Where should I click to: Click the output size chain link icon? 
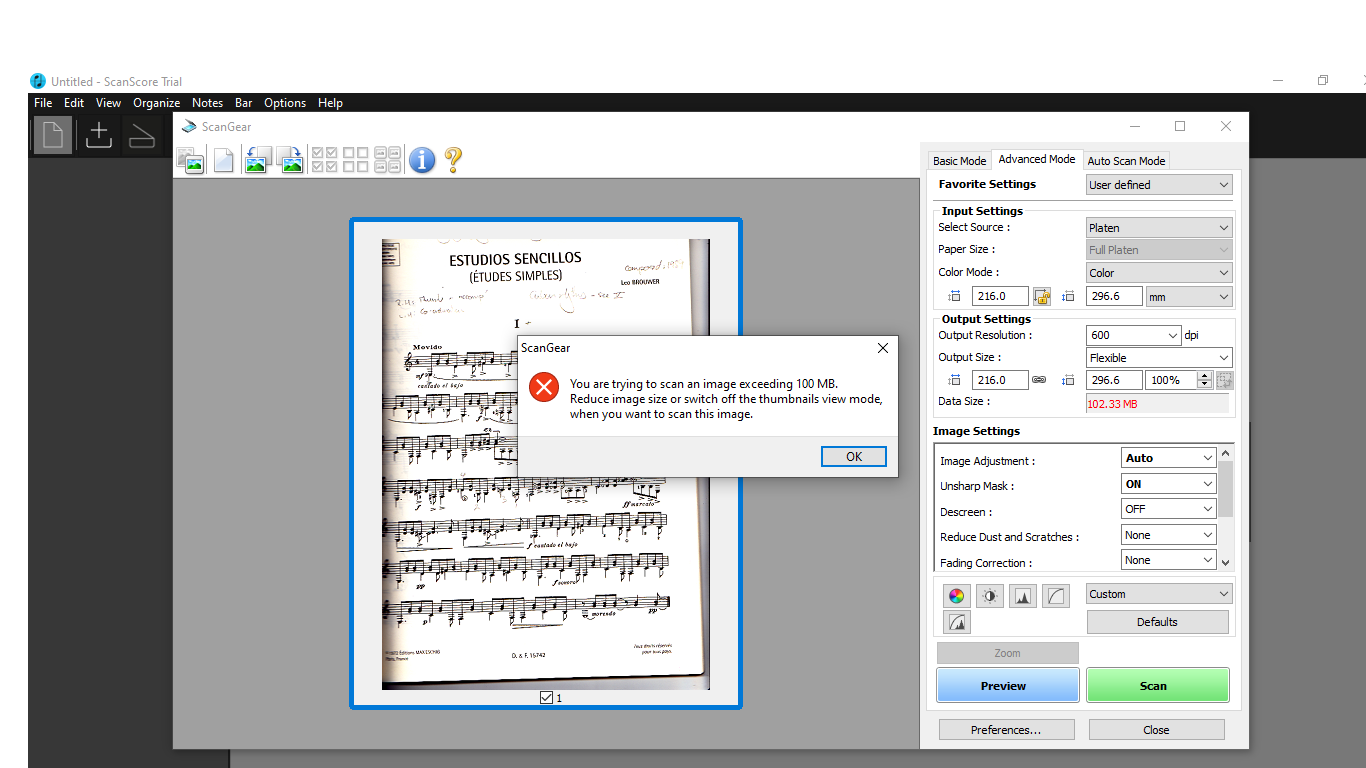click(x=1039, y=380)
